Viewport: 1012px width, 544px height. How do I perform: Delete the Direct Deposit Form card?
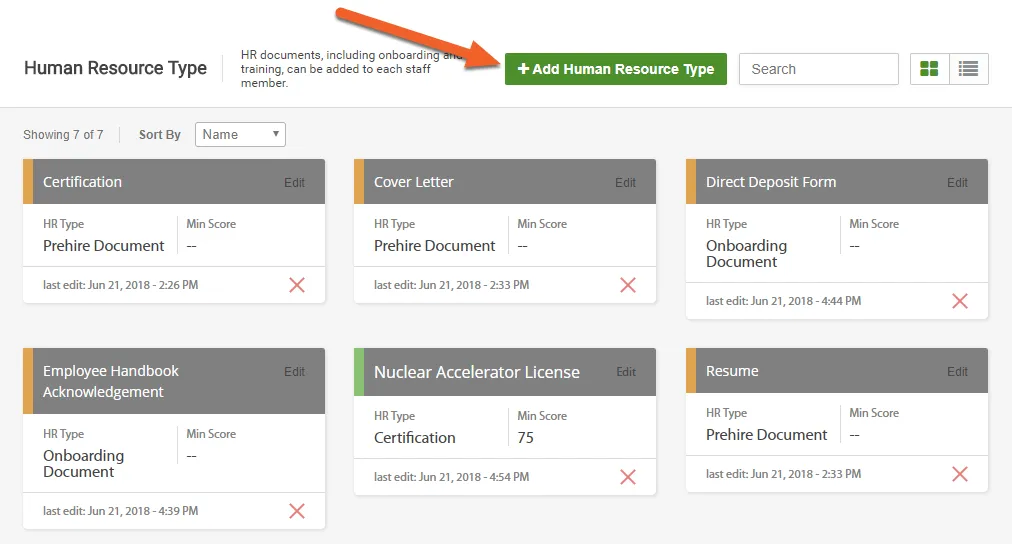pos(960,301)
